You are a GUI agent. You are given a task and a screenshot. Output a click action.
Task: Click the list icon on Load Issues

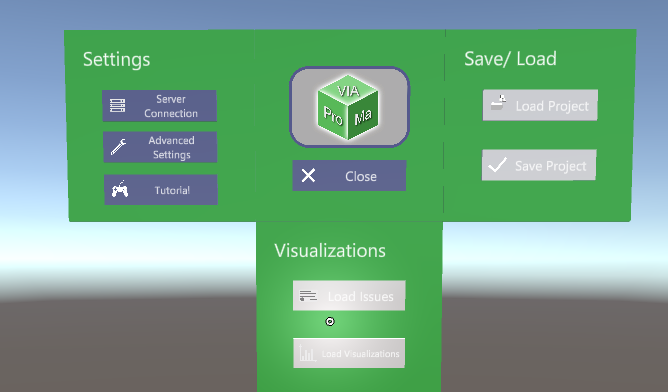click(308, 296)
